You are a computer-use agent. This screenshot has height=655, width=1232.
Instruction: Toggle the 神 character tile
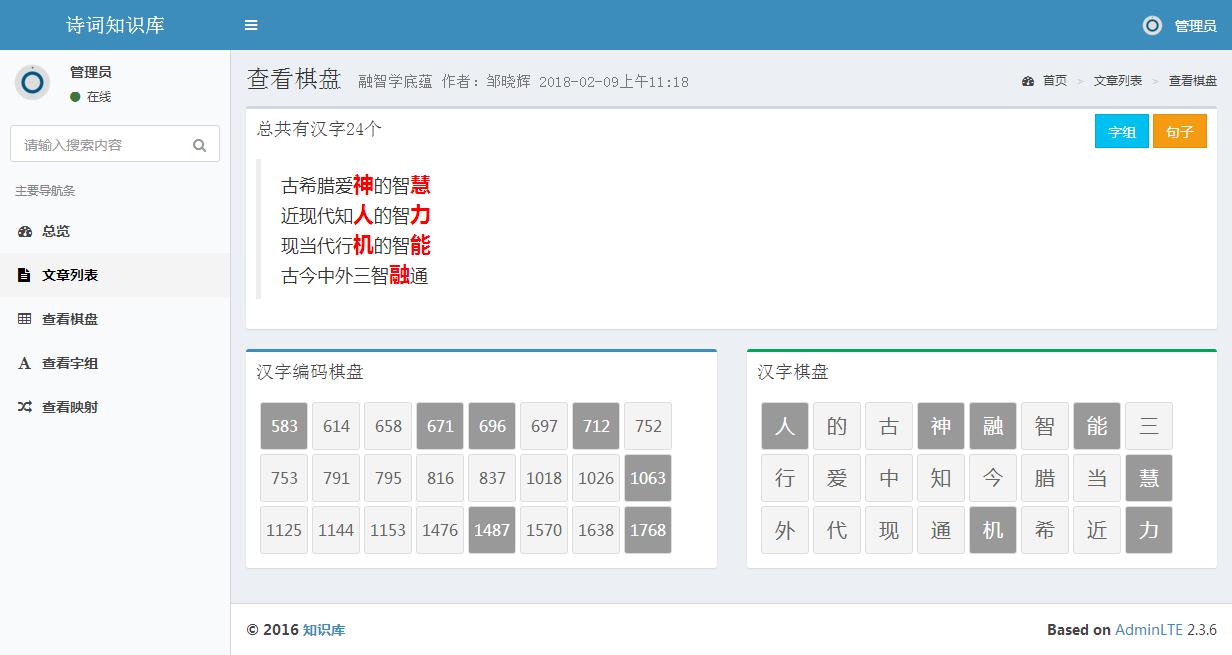(941, 426)
